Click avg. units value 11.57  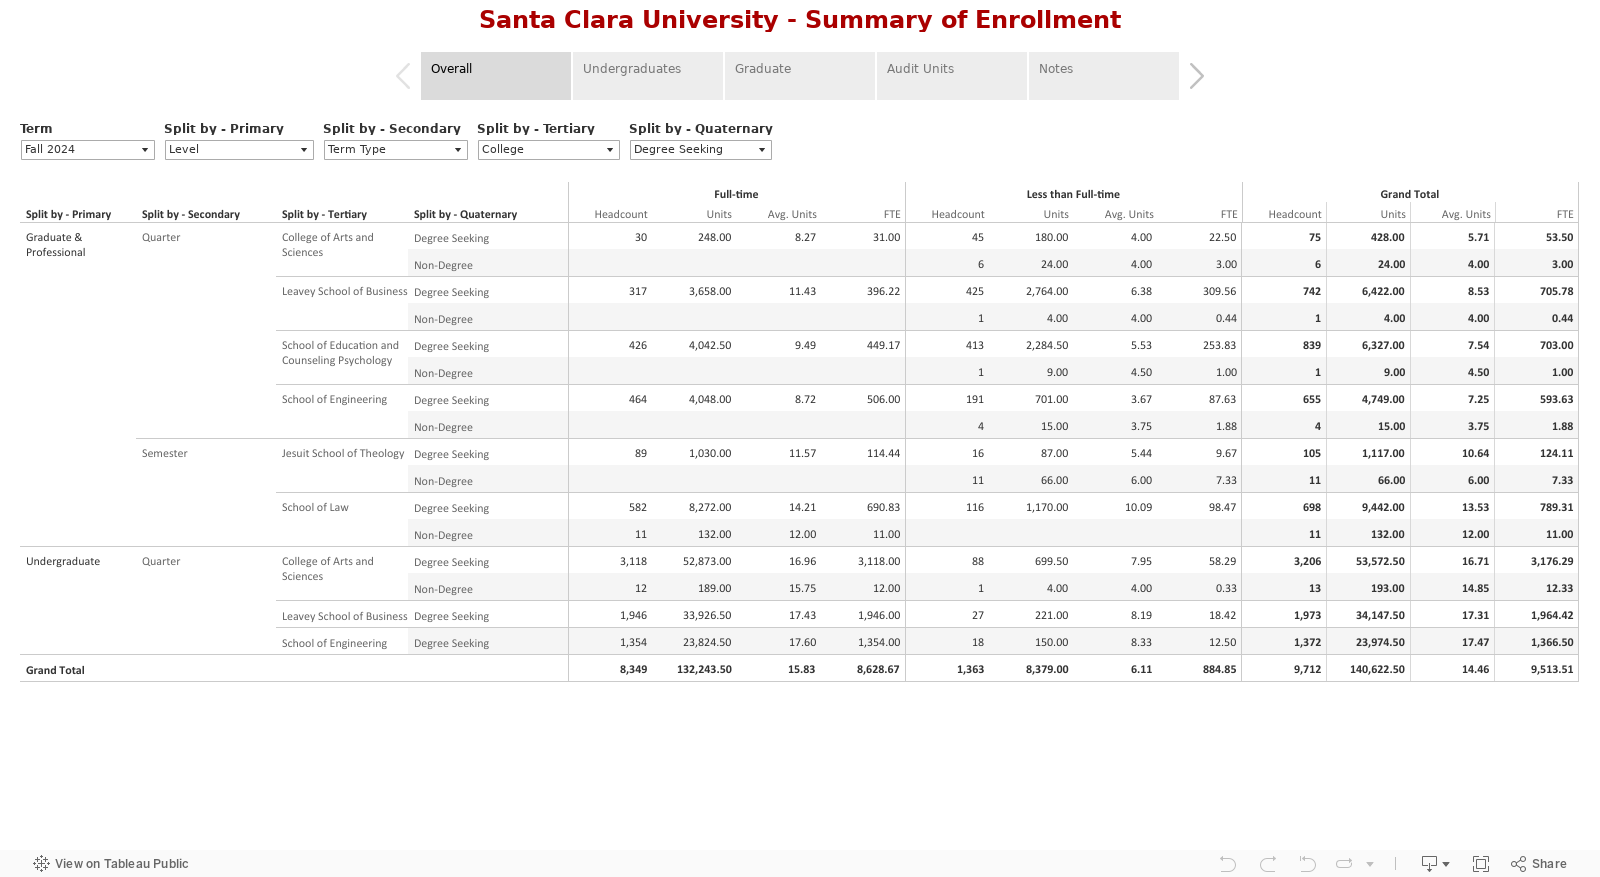point(802,454)
